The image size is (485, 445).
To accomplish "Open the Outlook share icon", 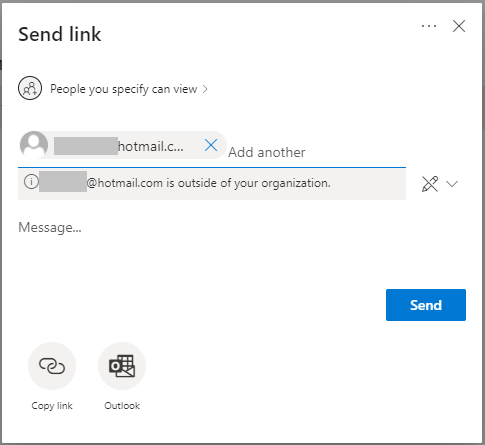I will coord(122,366).
